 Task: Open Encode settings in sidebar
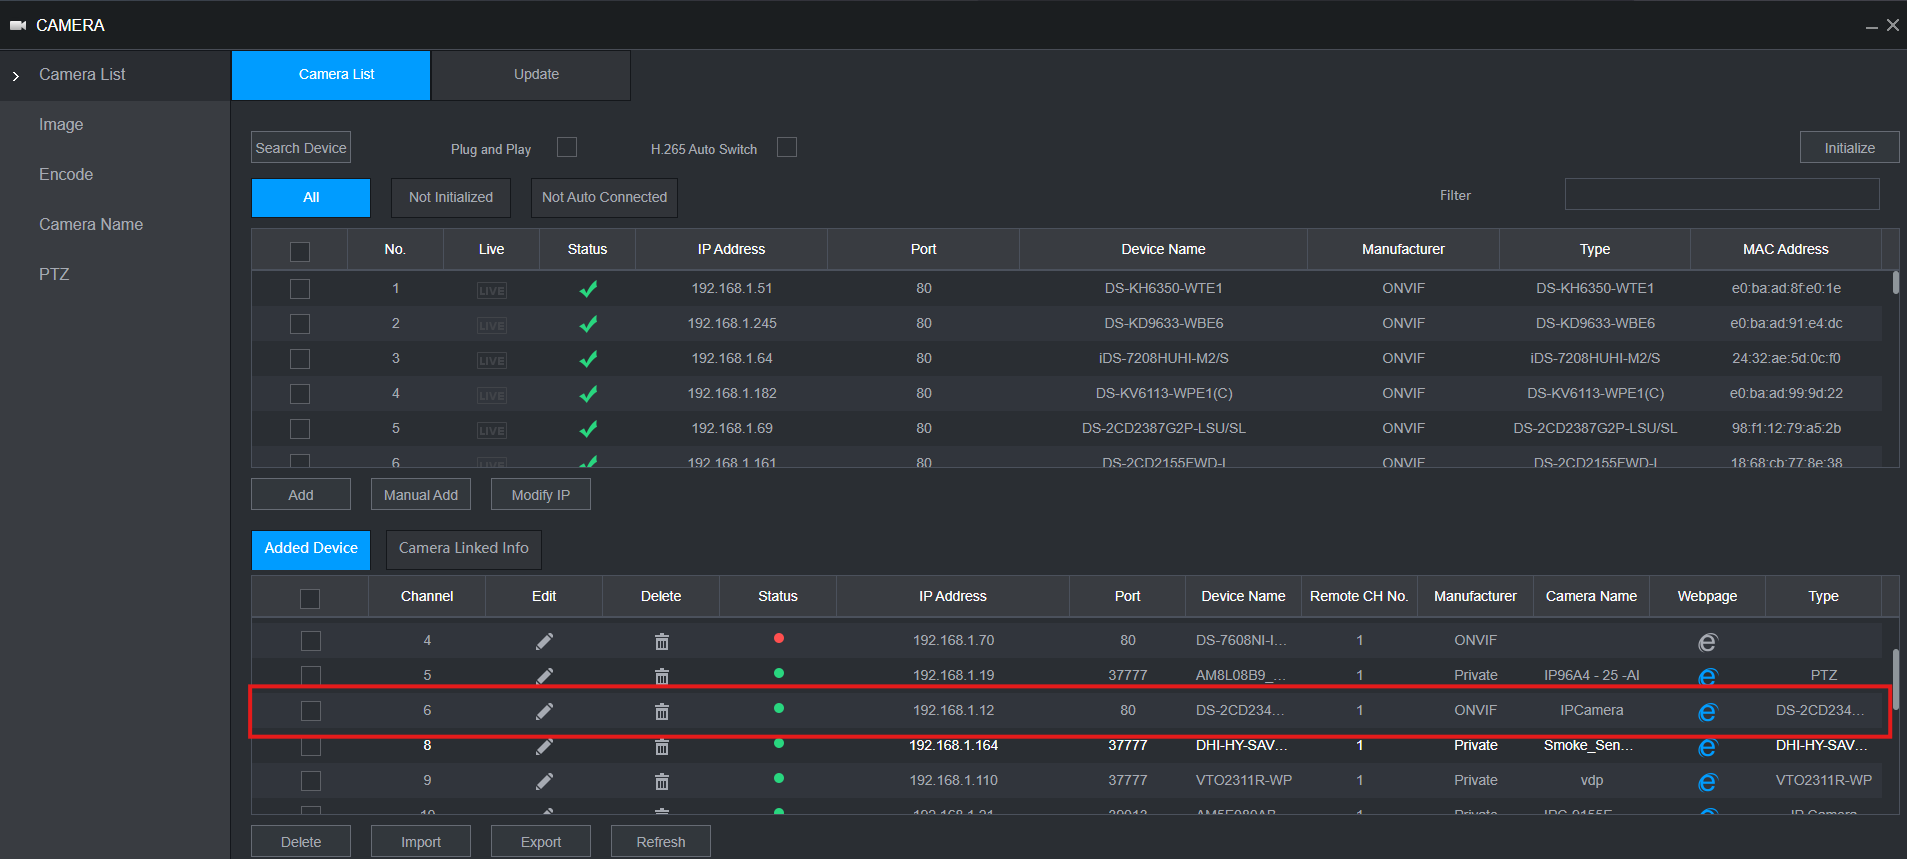pyautogui.click(x=66, y=175)
